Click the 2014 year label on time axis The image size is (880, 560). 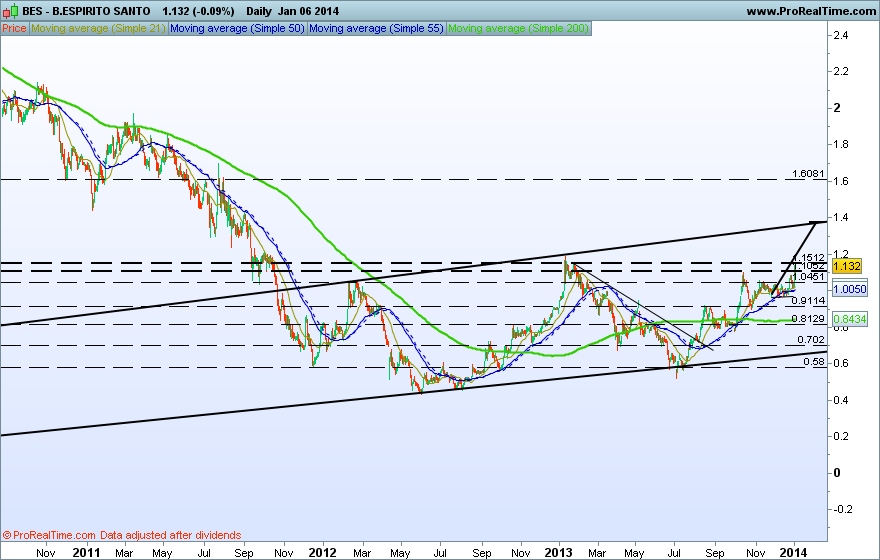pyautogui.click(x=794, y=553)
